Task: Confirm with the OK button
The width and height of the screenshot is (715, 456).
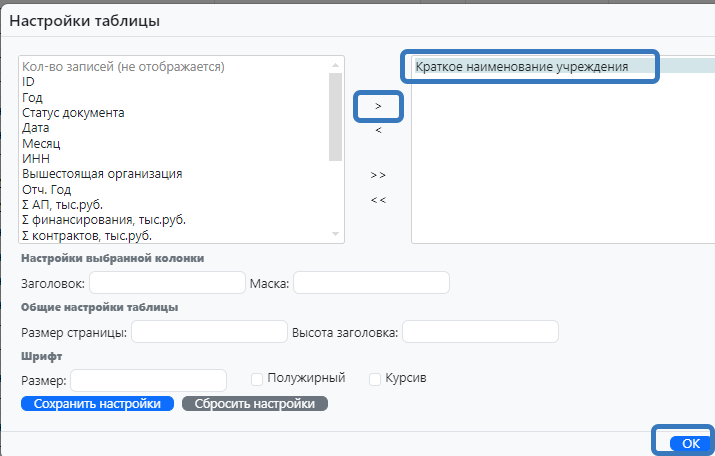Action: (x=690, y=442)
